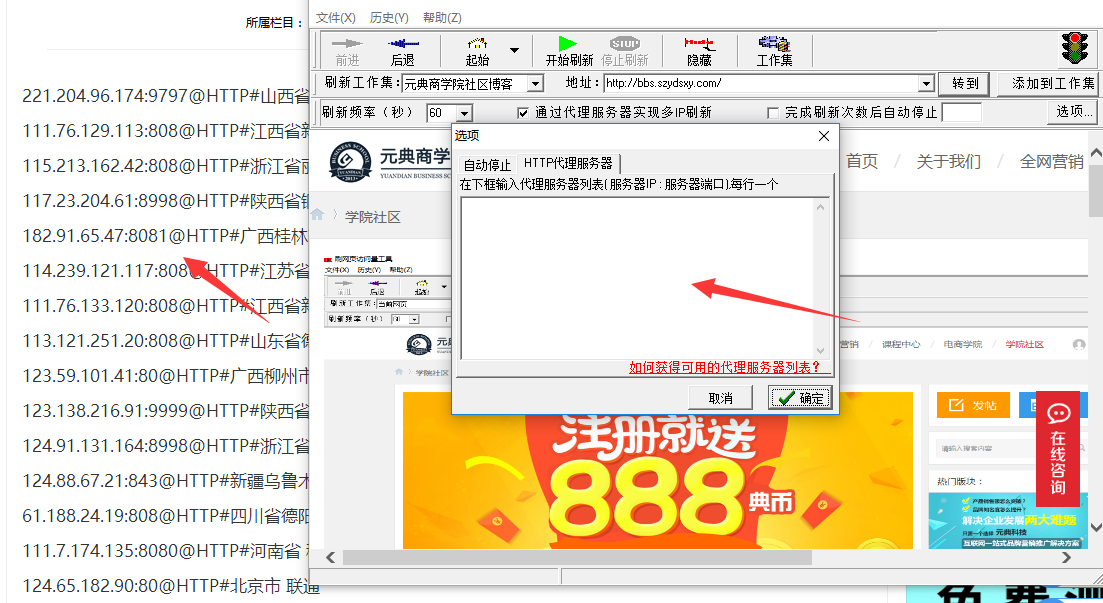
Task: Click the 隐藏 (Hide) toolbar icon
Action: [x=699, y=50]
